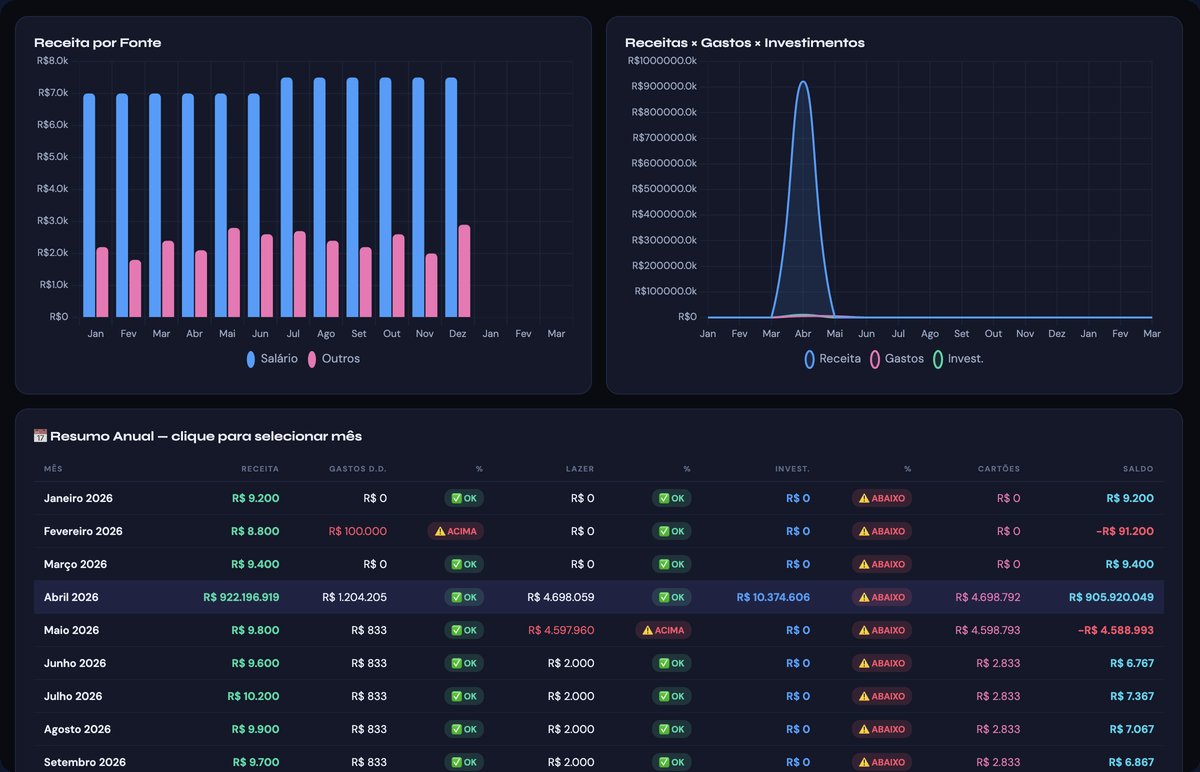Click the R$ 4.597.960 lazer value in the Maio 2026 row
The height and width of the screenshot is (772, 1200).
[561, 630]
